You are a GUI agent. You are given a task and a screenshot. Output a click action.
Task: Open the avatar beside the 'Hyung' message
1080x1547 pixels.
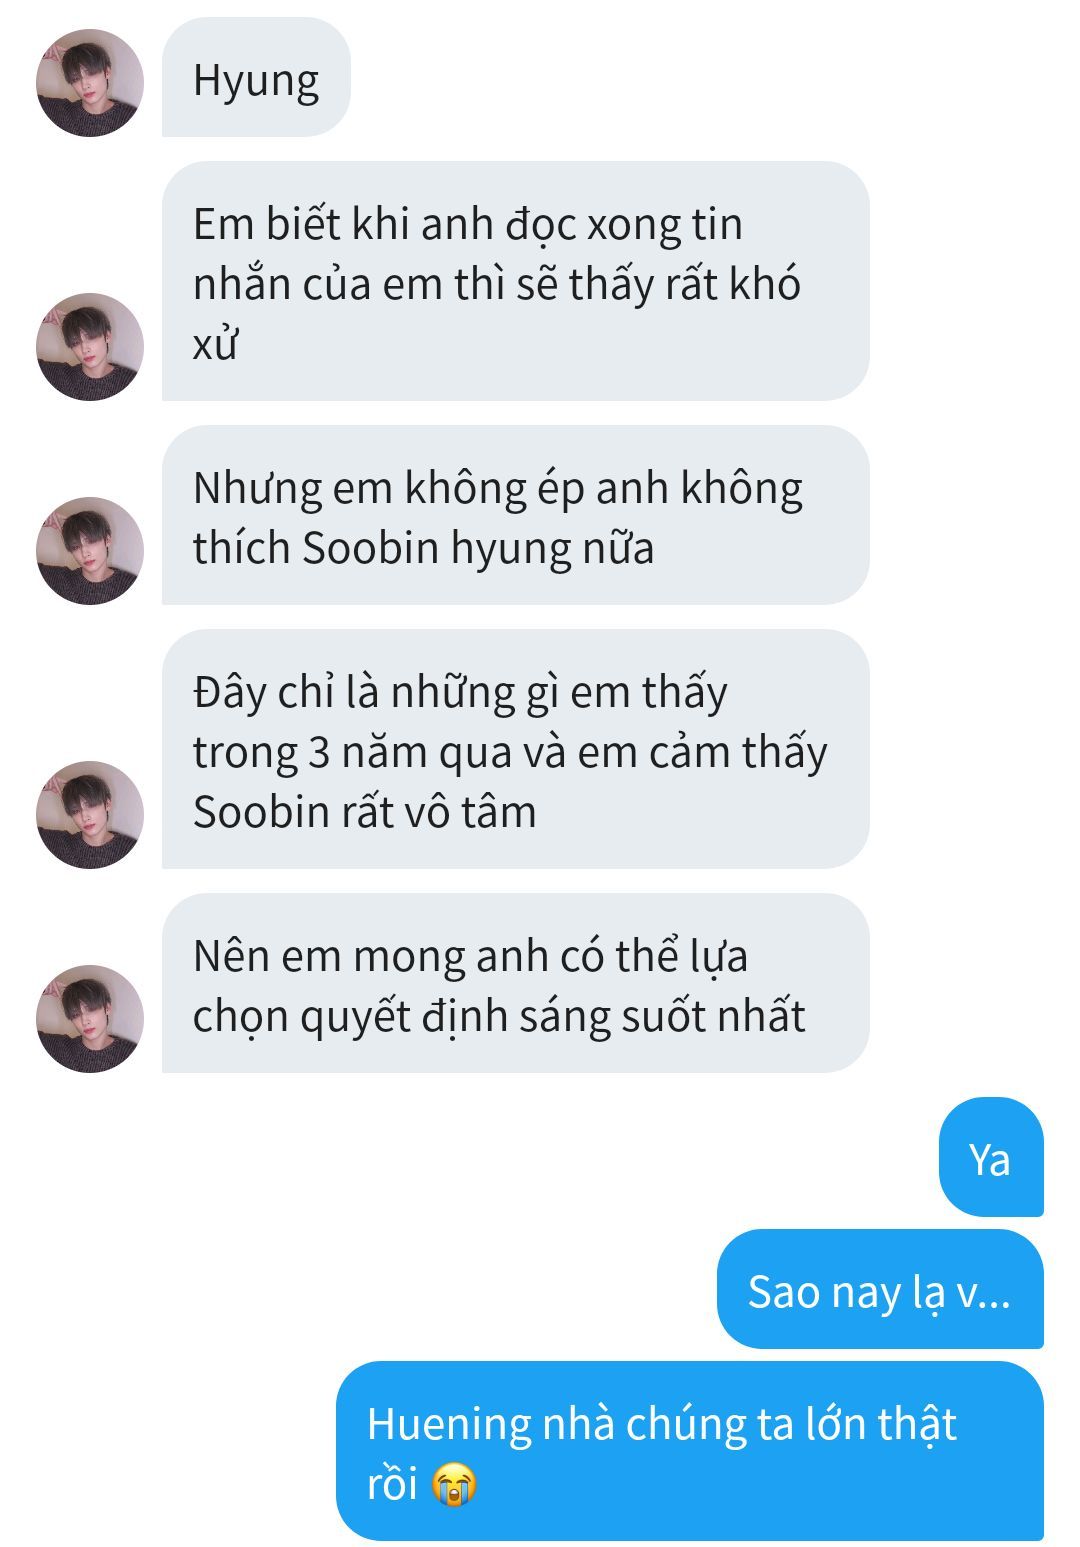[90, 83]
